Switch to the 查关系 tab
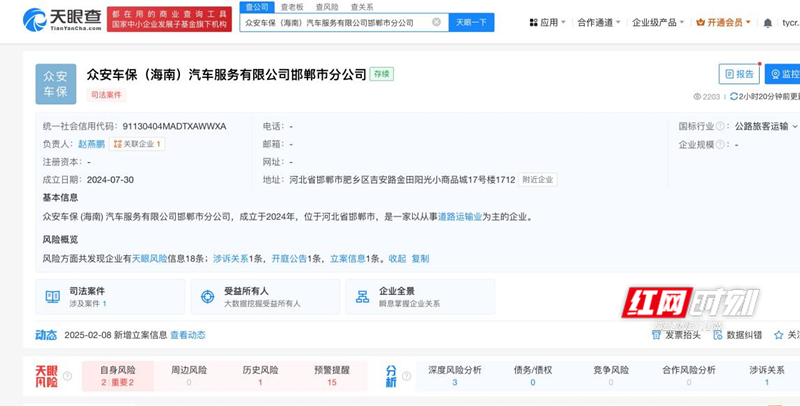This screenshot has height=406, width=800. tap(362, 7)
